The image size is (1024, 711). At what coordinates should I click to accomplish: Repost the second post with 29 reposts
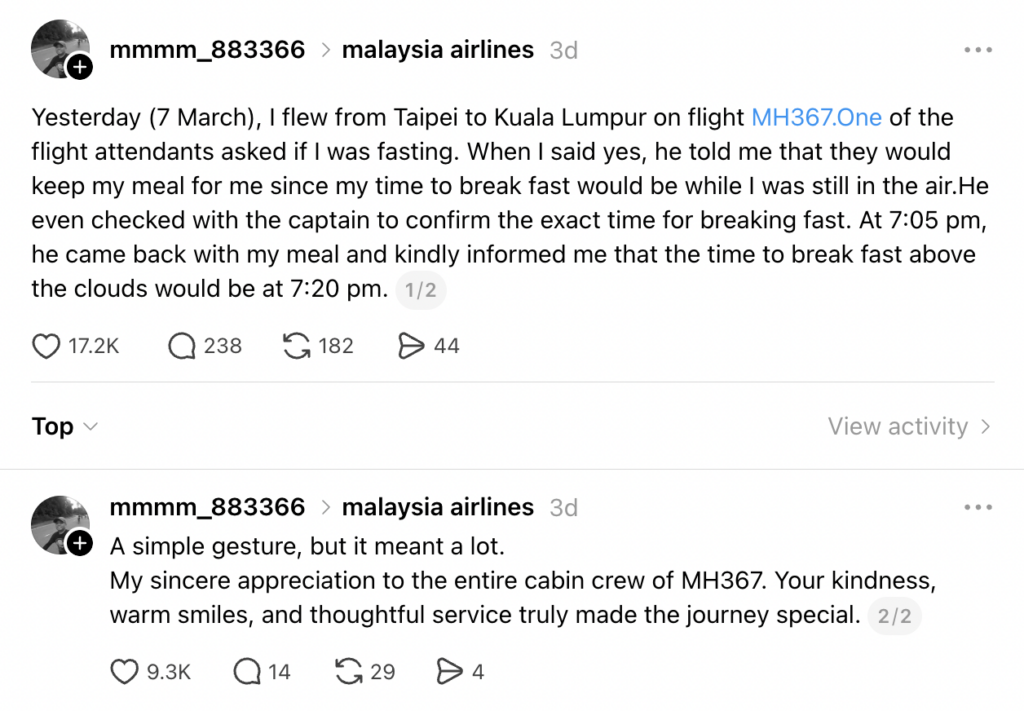(349, 672)
